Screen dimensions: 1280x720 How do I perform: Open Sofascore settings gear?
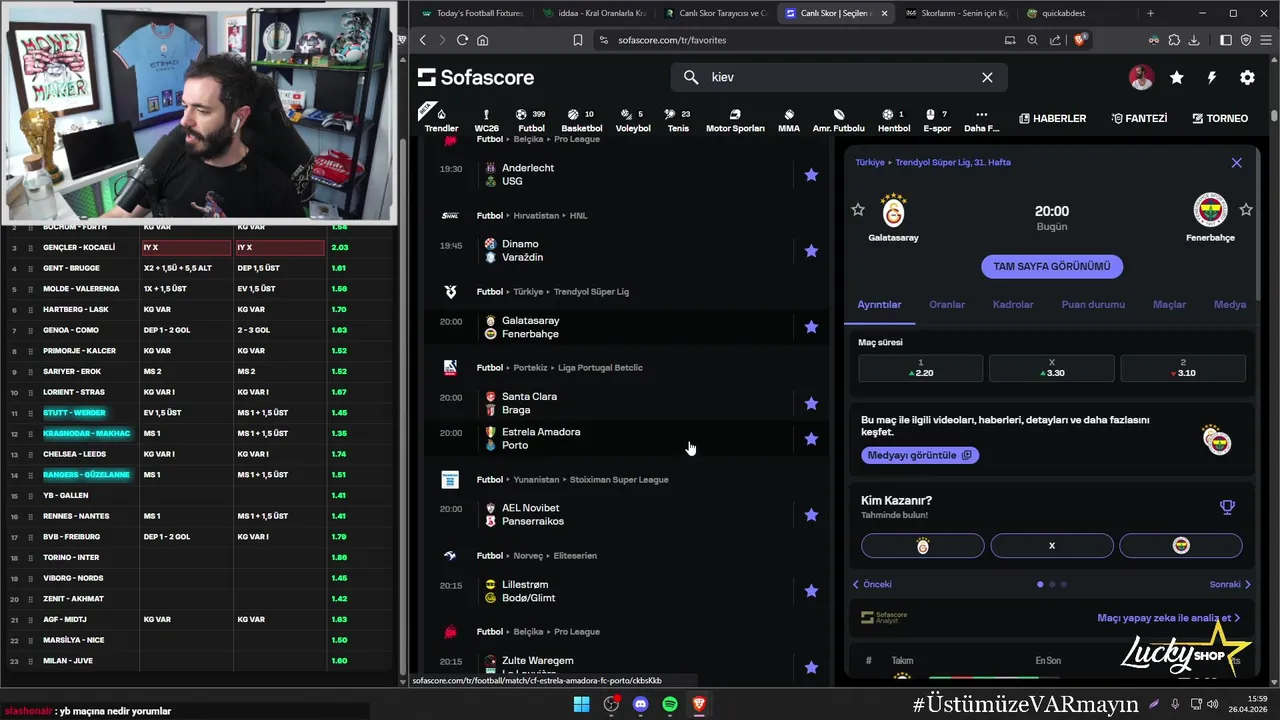tap(1247, 77)
